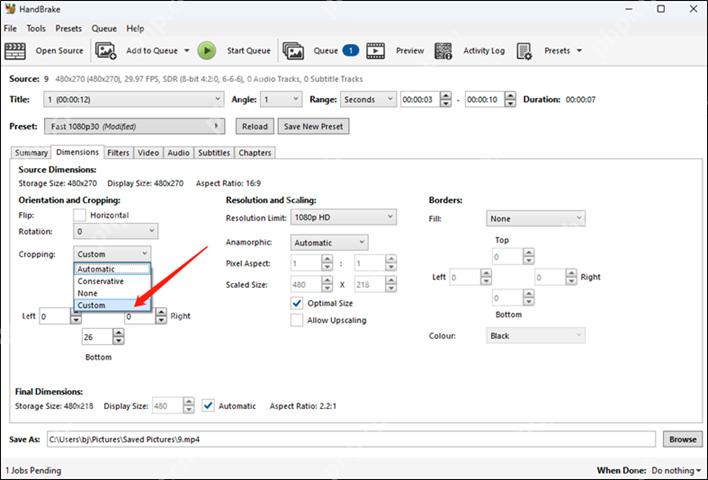Click the Bottom crop stepper arrows
Image resolution: width=708 pixels, height=480 pixels.
point(118,337)
